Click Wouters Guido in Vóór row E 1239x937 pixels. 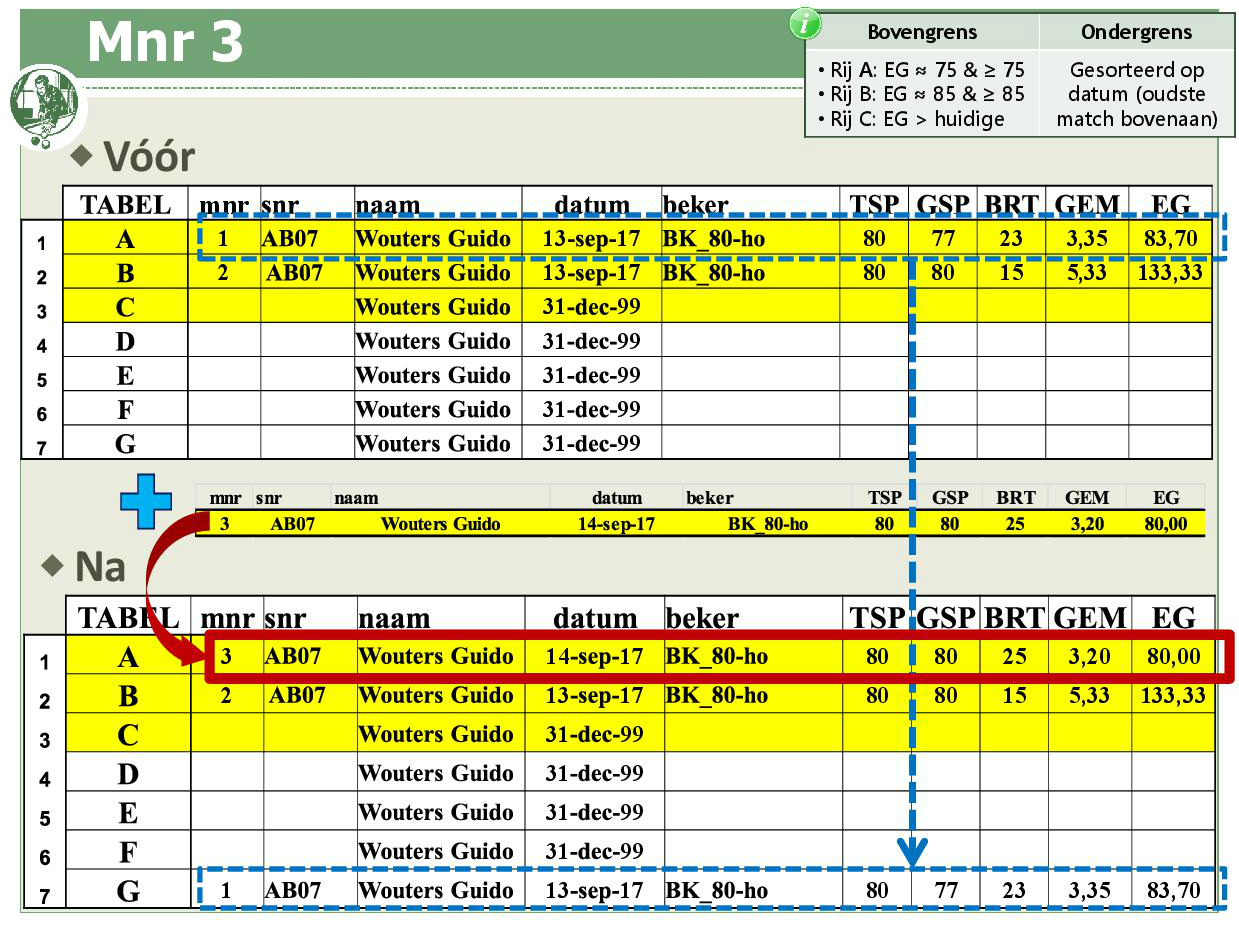433,375
